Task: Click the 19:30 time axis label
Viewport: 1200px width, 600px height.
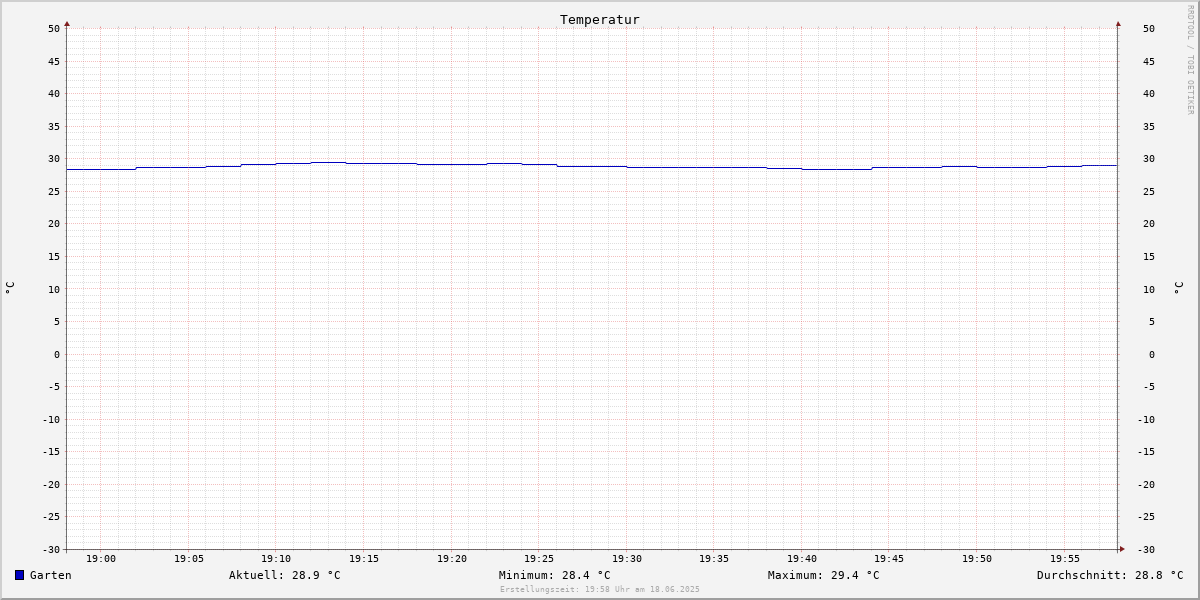Action: 627,559
